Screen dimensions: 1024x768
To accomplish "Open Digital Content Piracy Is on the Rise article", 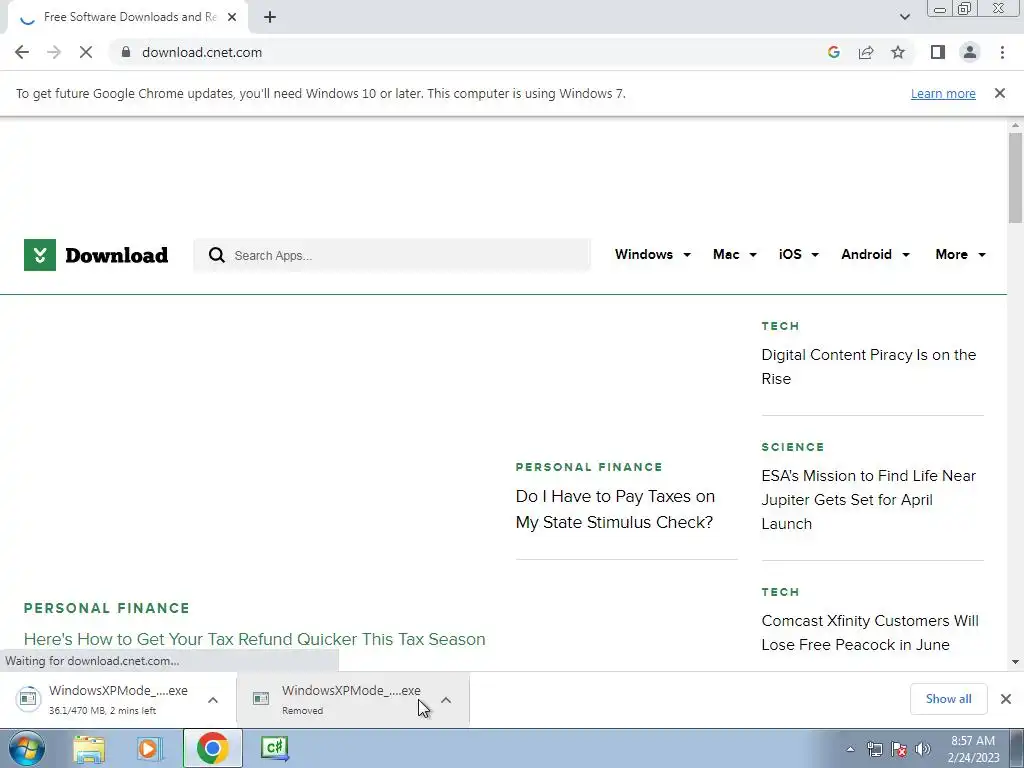I will (x=869, y=367).
